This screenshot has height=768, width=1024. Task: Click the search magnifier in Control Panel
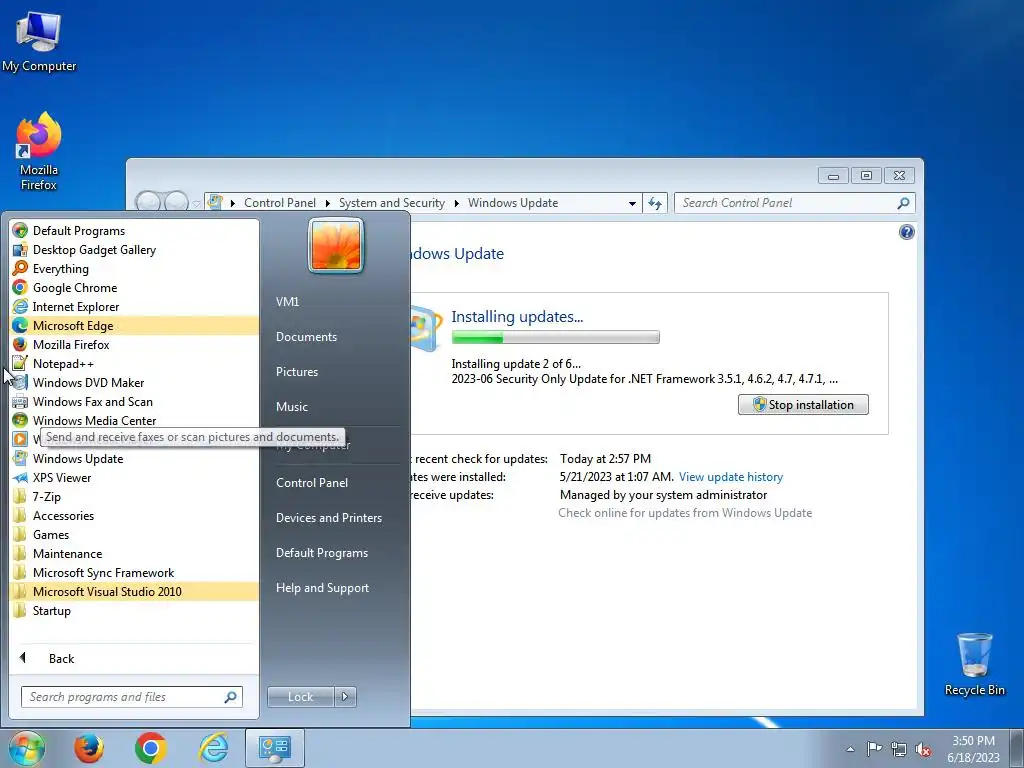903,203
